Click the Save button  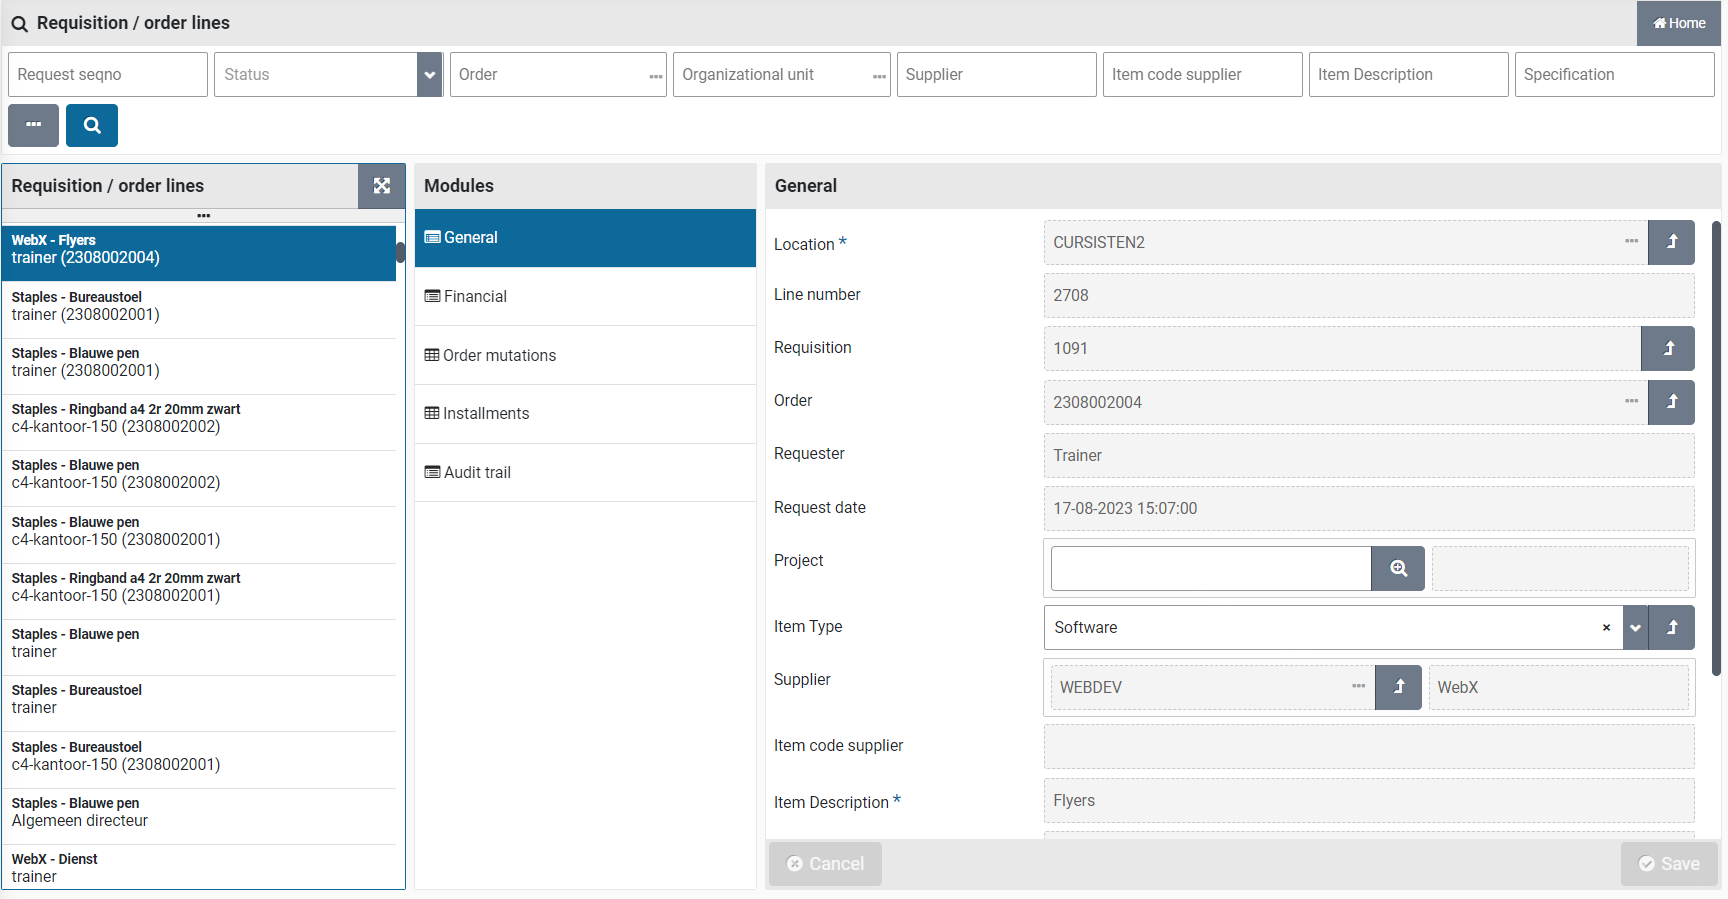pyautogui.click(x=1668, y=864)
